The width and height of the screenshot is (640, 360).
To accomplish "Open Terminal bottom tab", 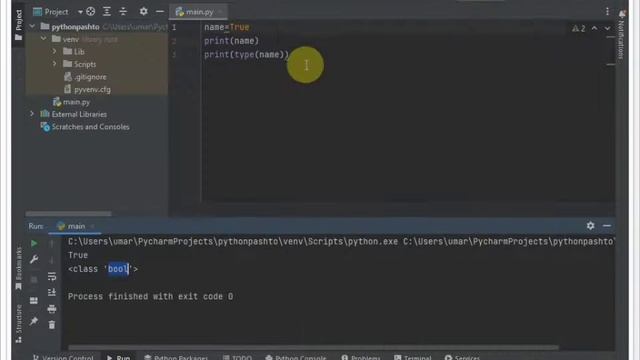I will click(x=412, y=358).
